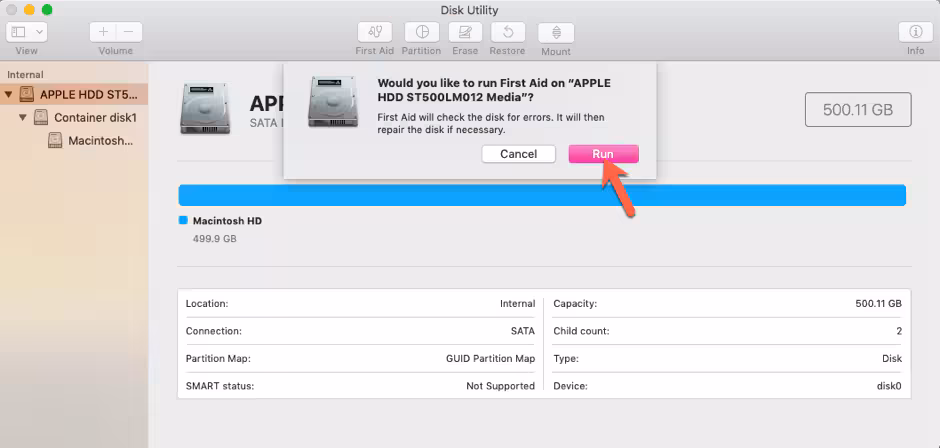Click the blue Macintosh HD legend square
Screen dimensions: 940x448
click(x=183, y=221)
